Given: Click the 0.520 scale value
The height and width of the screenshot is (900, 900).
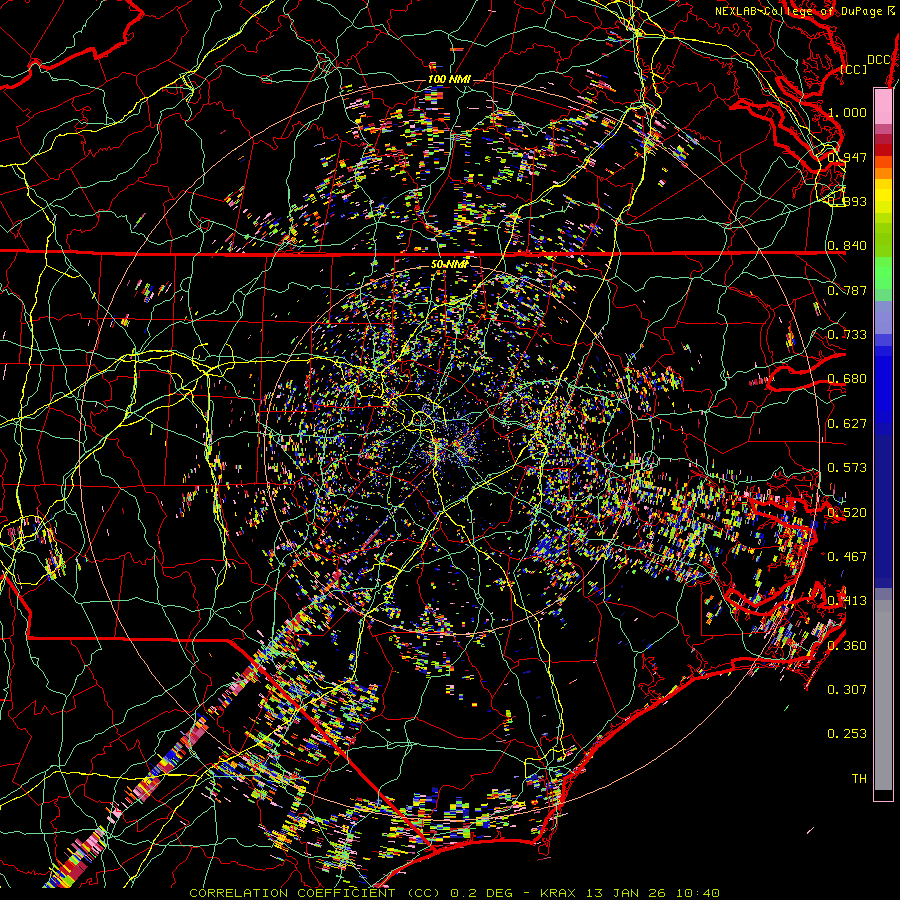Looking at the screenshot, I should tap(848, 513).
